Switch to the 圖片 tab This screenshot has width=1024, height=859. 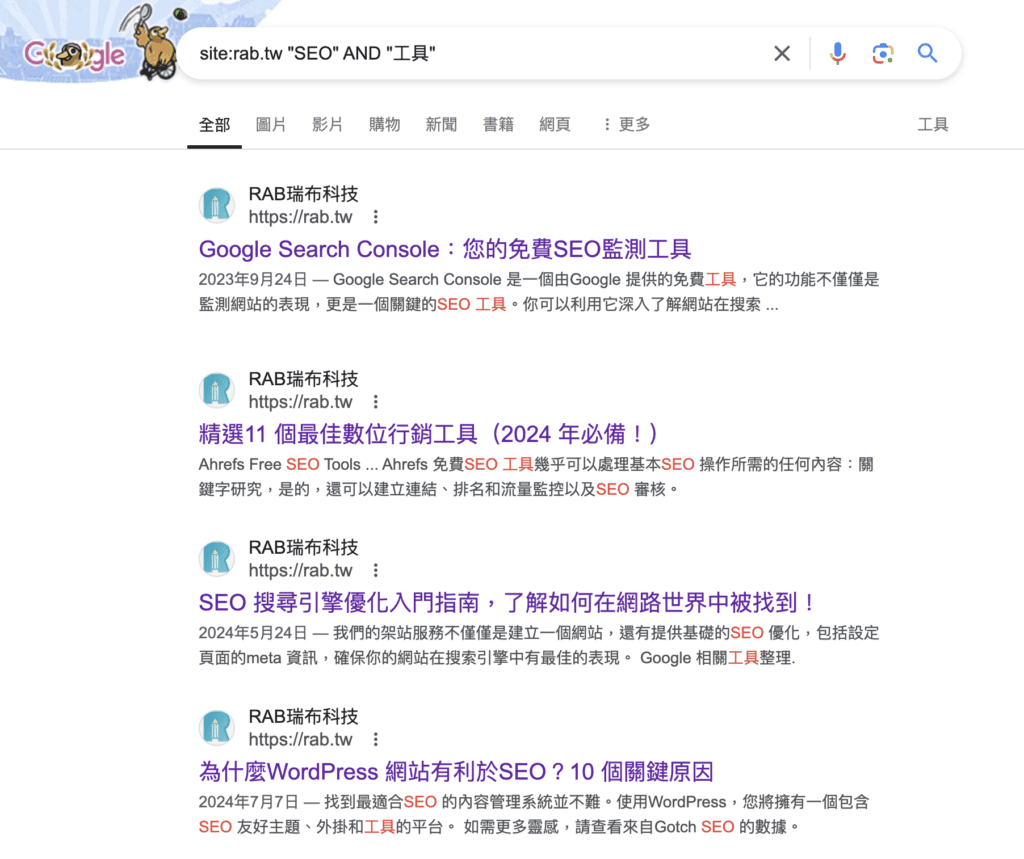[x=270, y=124]
